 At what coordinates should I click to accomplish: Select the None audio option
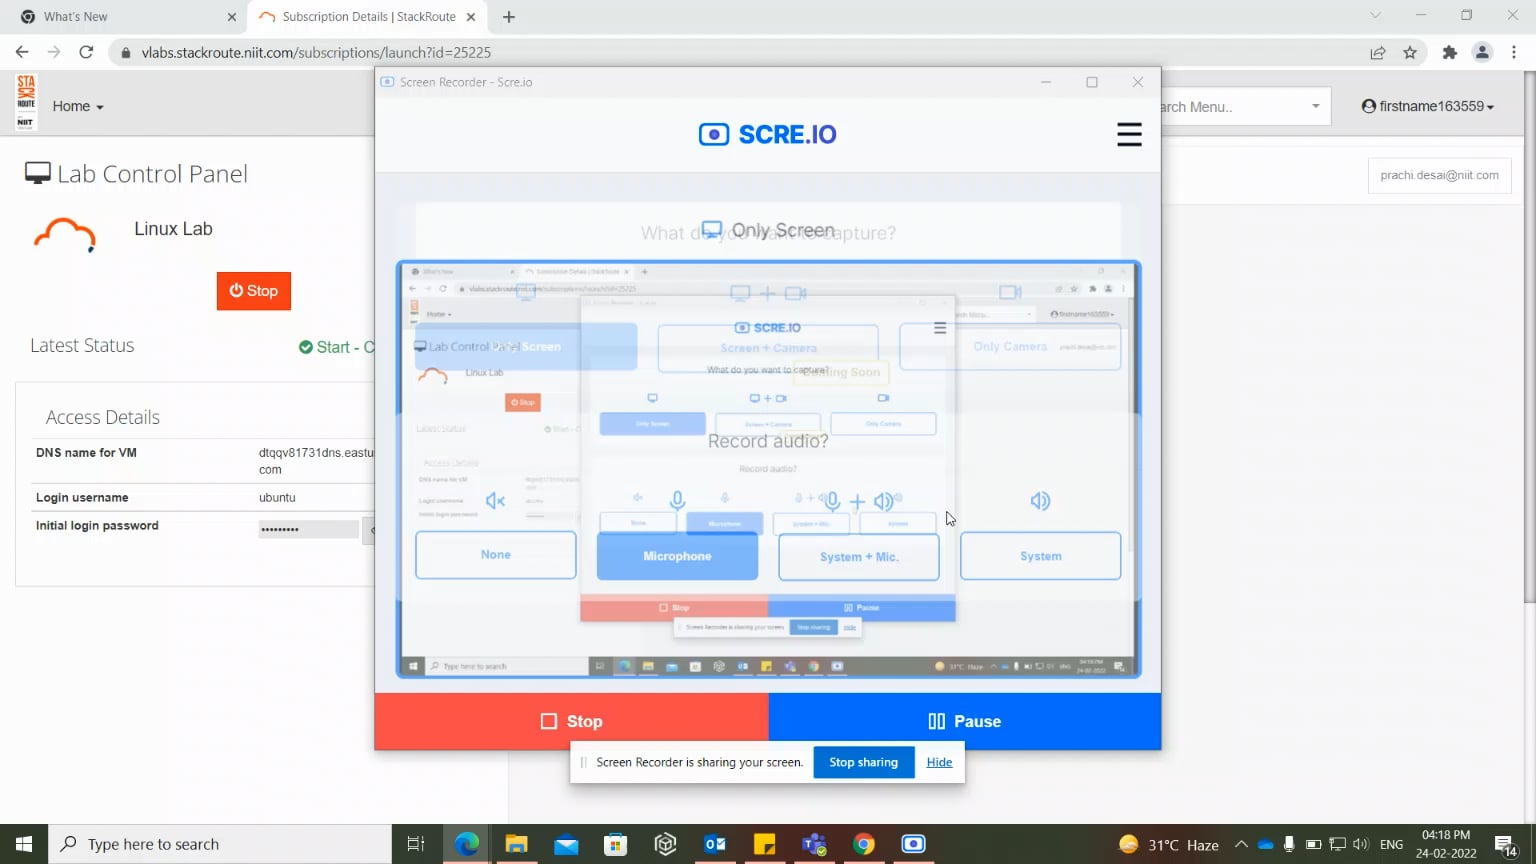click(x=496, y=555)
